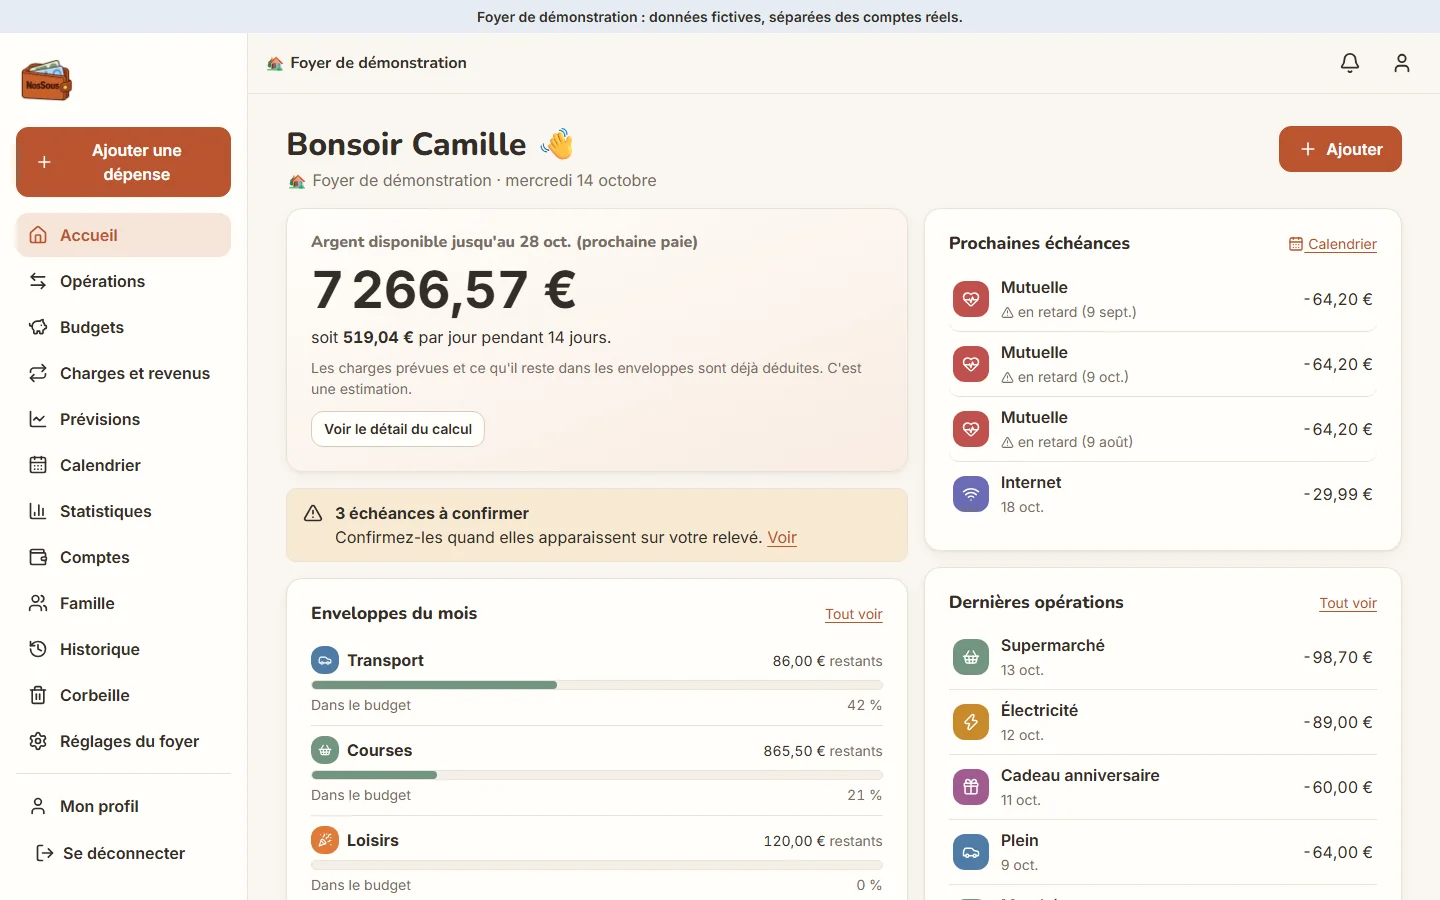The width and height of the screenshot is (1440, 900).
Task: Click the Cadeau anniversaire gift icon
Action: coord(970,787)
